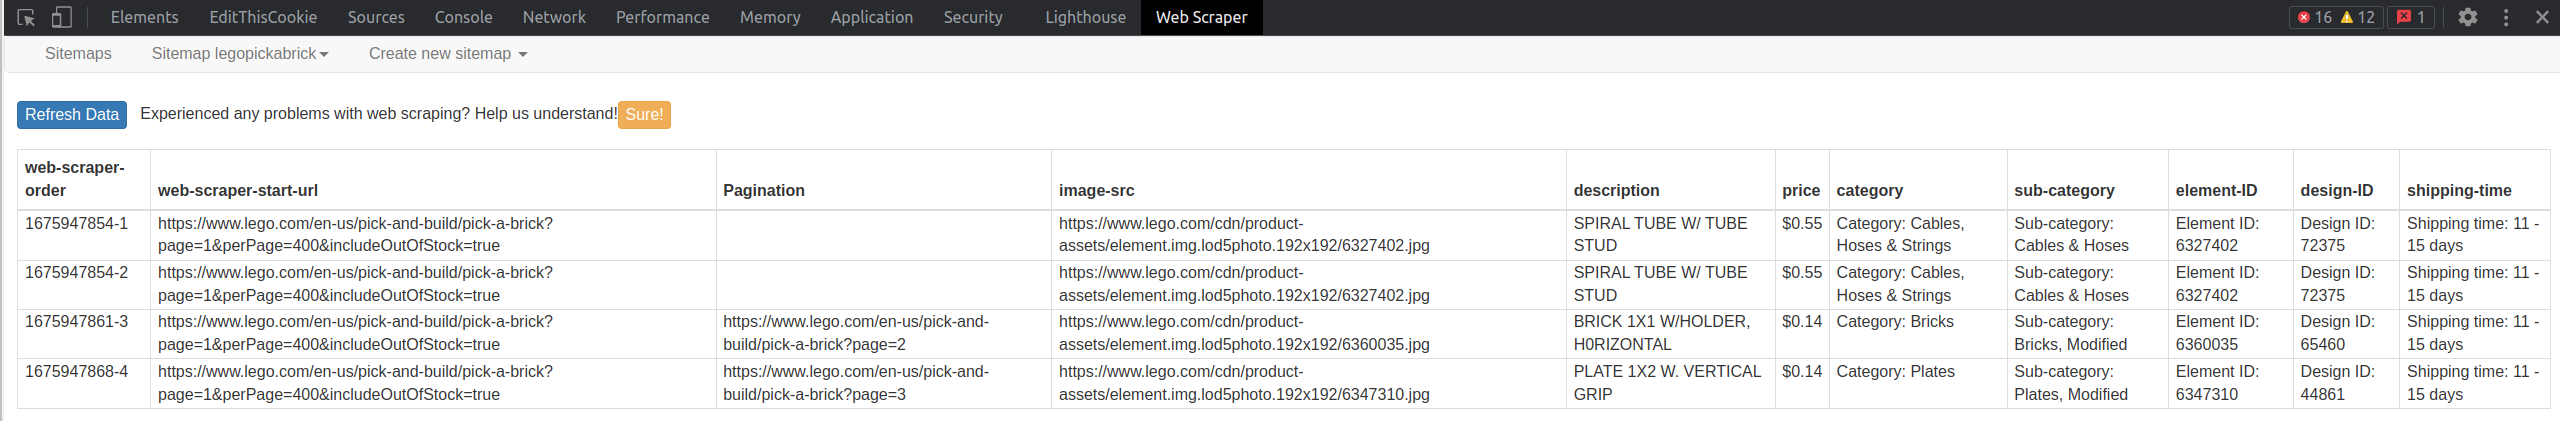Click the inspect element picker icon
The height and width of the screenshot is (421, 2560).
[x=27, y=17]
